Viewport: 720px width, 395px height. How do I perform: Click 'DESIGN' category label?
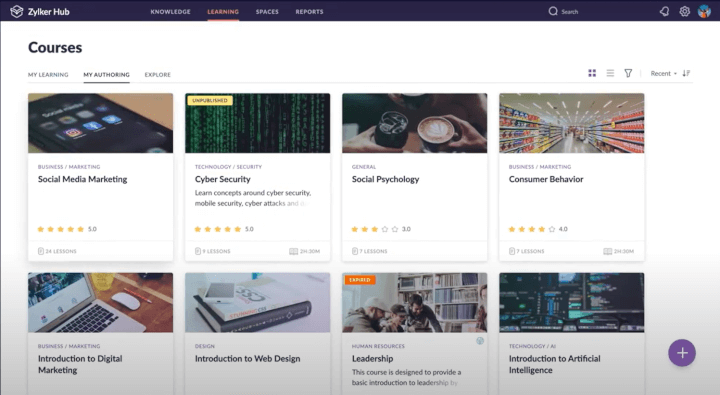205,346
